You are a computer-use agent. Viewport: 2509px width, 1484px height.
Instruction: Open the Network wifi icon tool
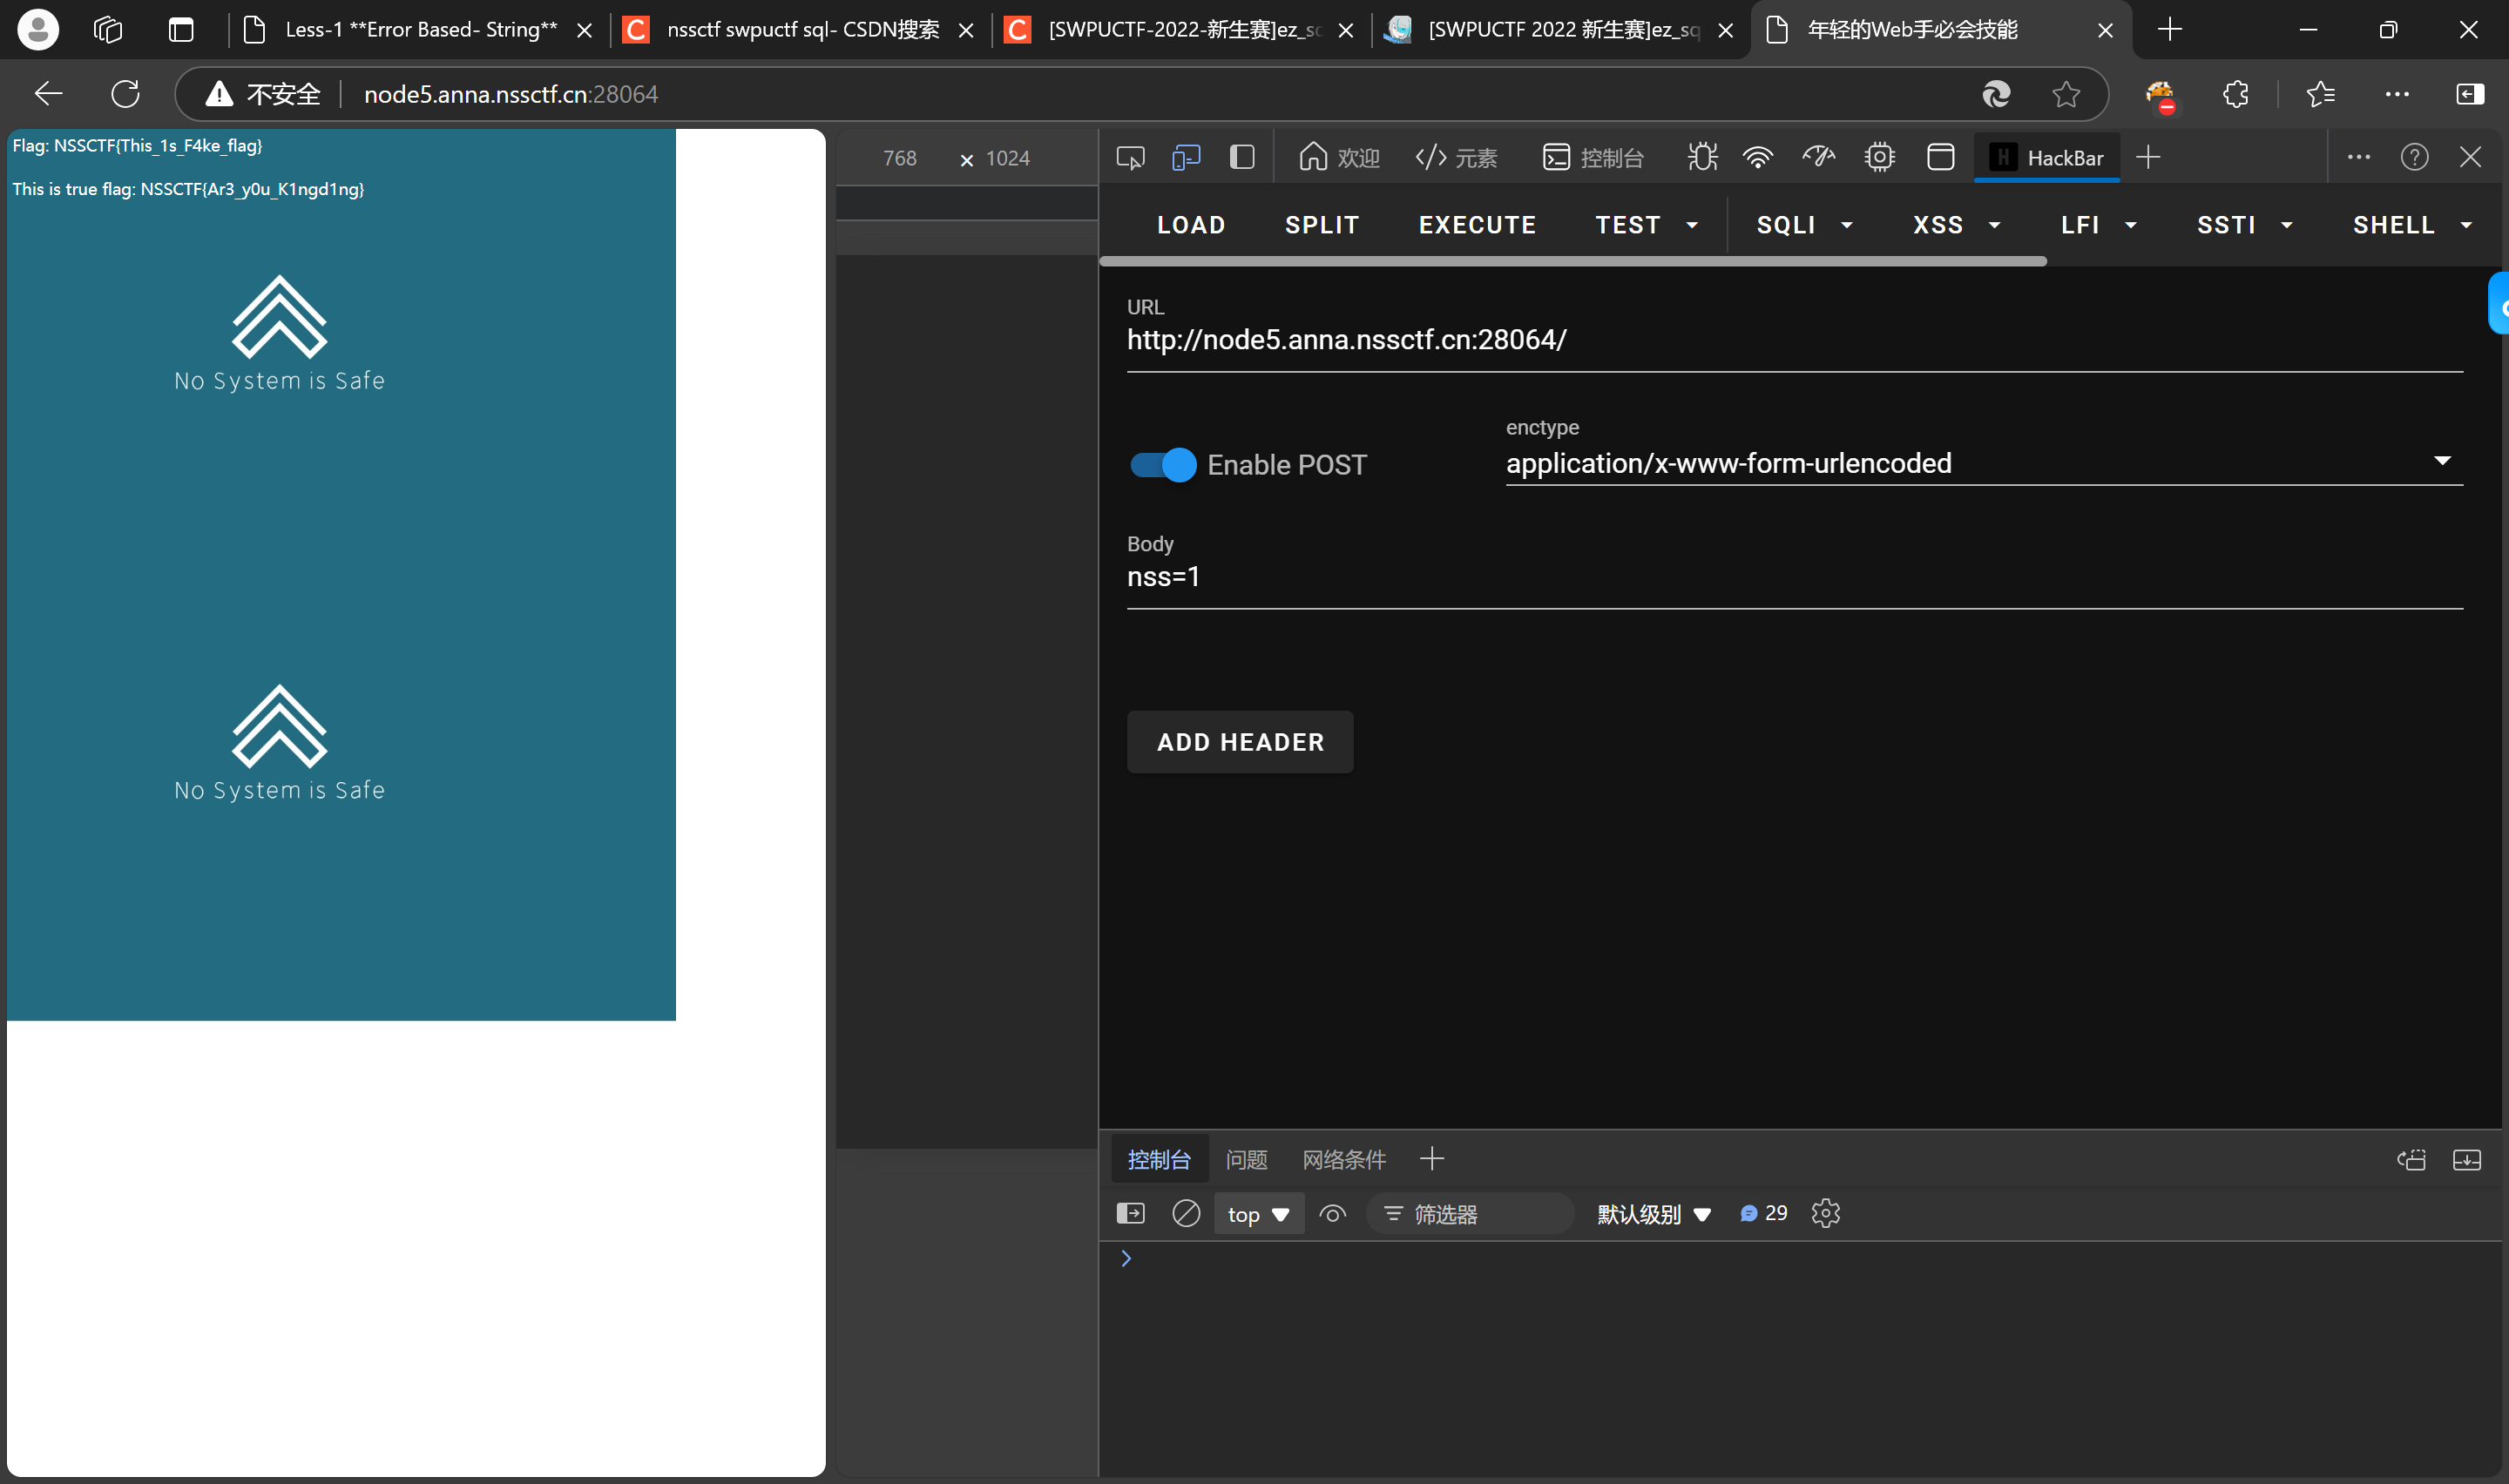tap(1757, 157)
